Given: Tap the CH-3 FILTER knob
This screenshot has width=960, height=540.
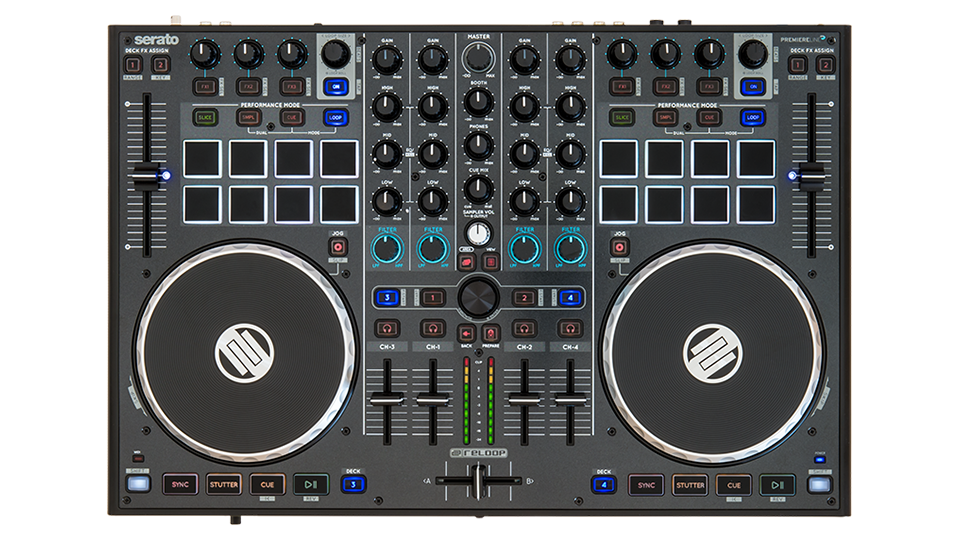Looking at the screenshot, I should click(x=387, y=249).
